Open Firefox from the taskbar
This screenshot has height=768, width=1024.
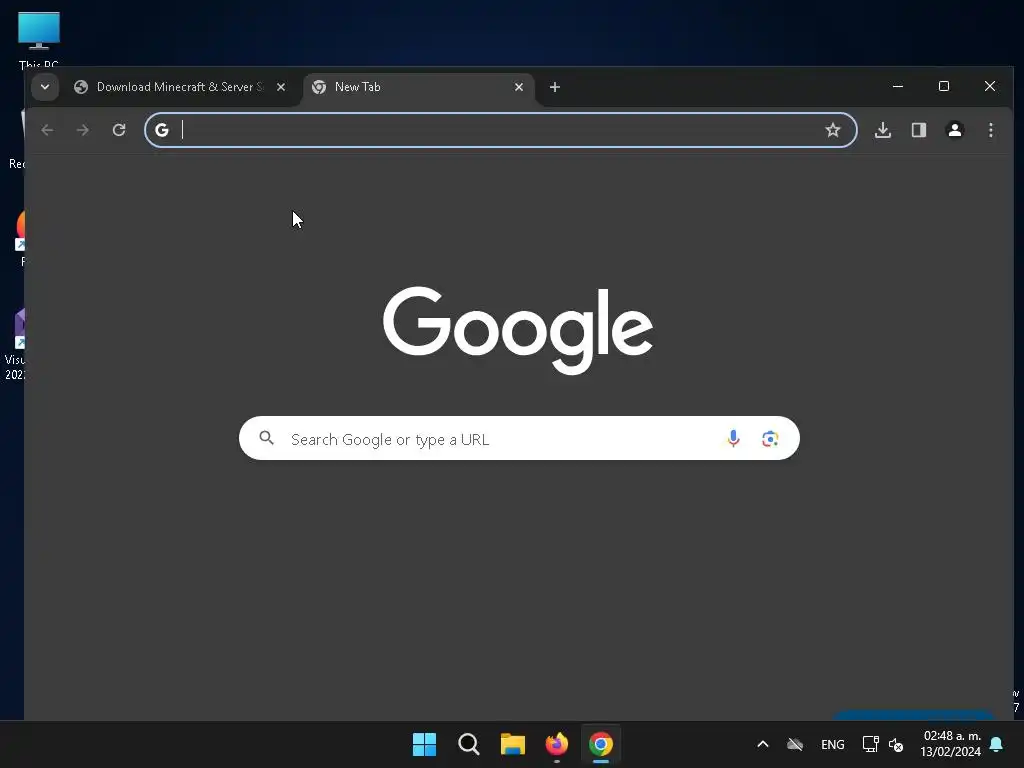click(x=556, y=744)
